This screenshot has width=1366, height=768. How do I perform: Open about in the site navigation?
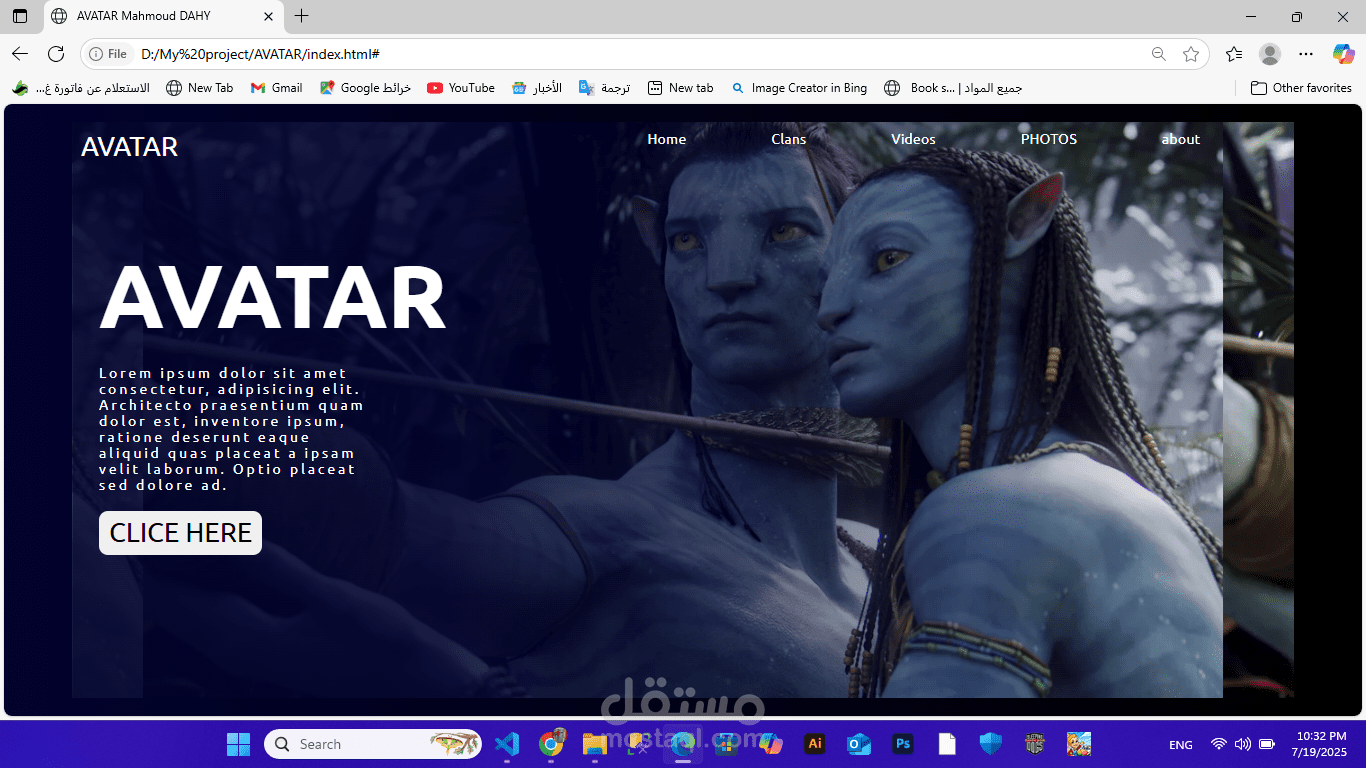point(1180,139)
